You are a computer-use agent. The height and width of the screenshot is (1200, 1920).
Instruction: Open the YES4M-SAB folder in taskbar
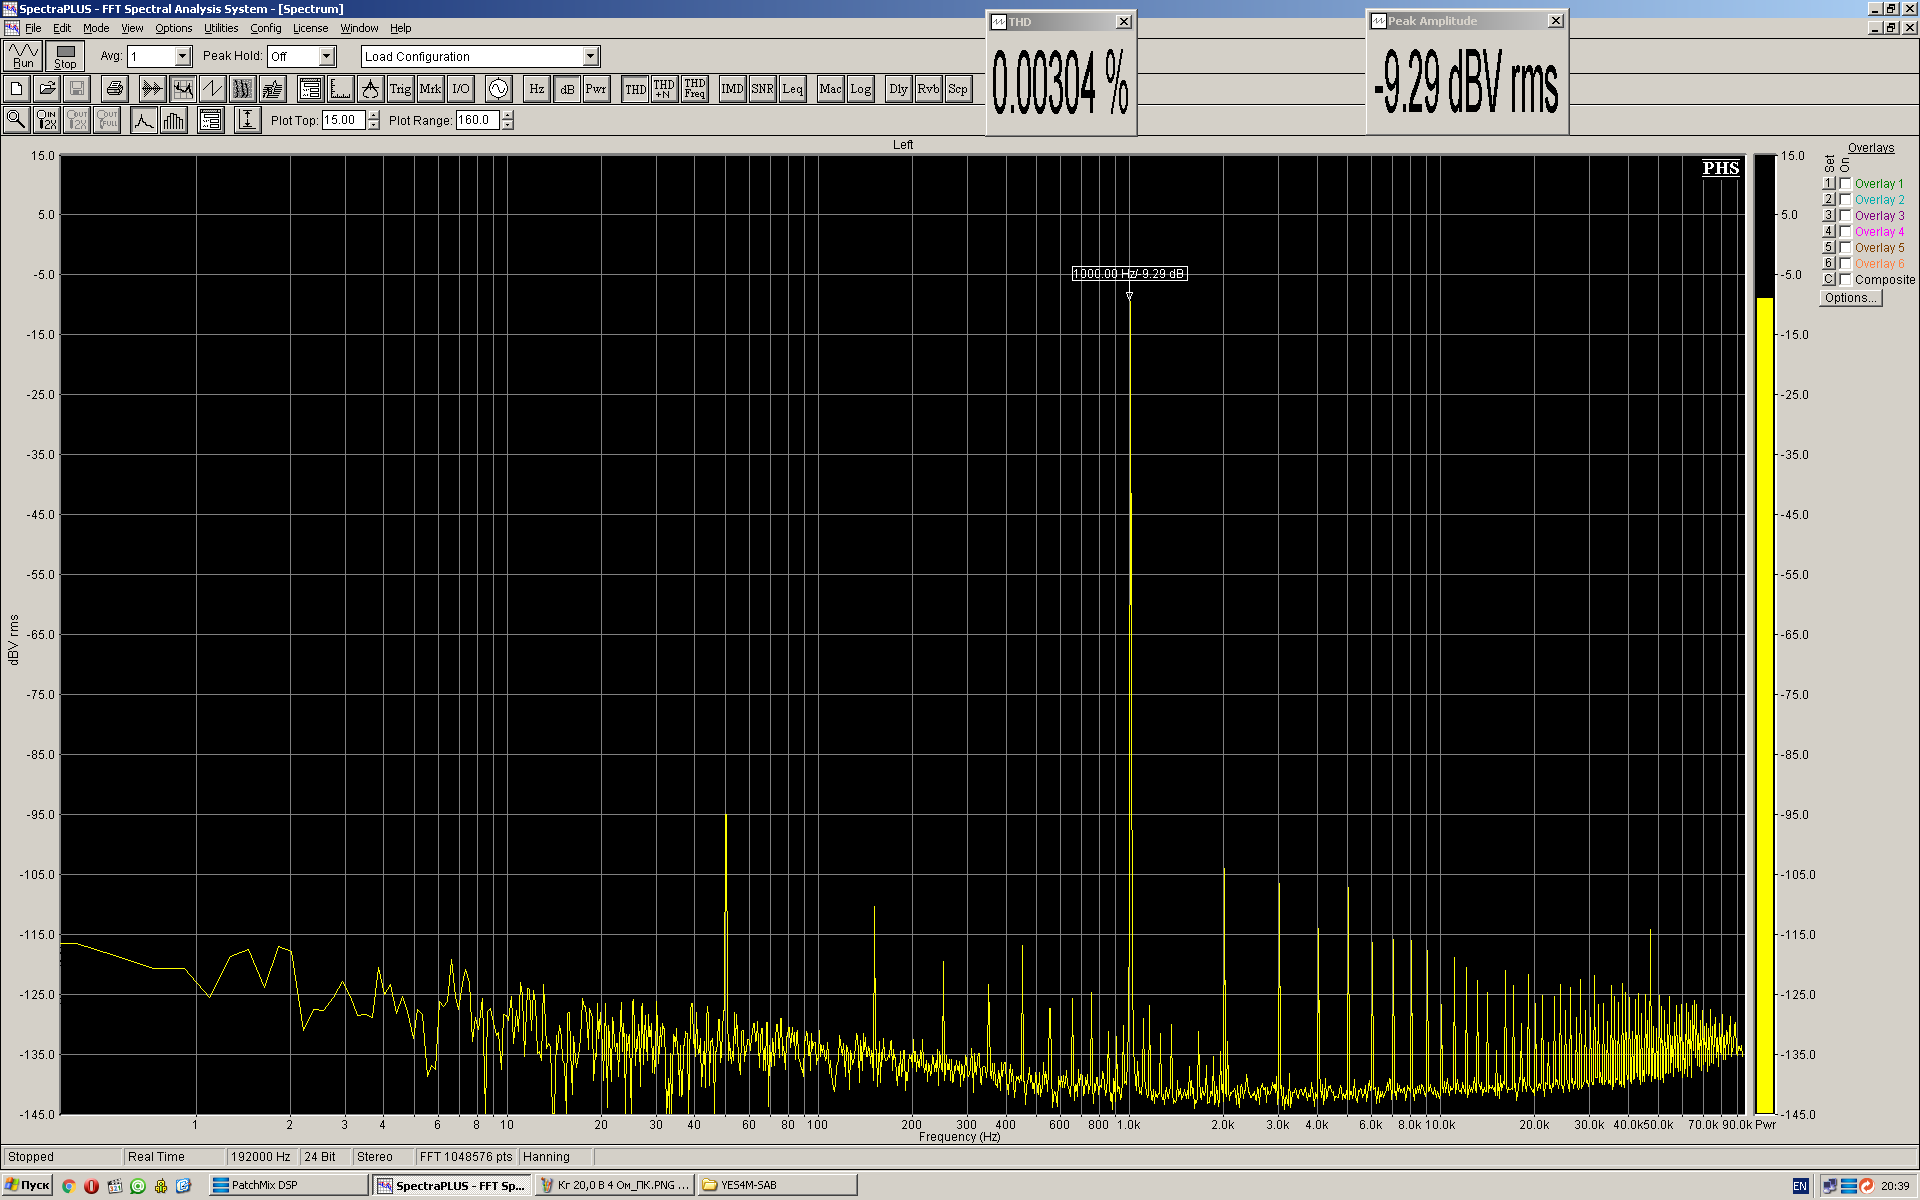coord(778,1185)
